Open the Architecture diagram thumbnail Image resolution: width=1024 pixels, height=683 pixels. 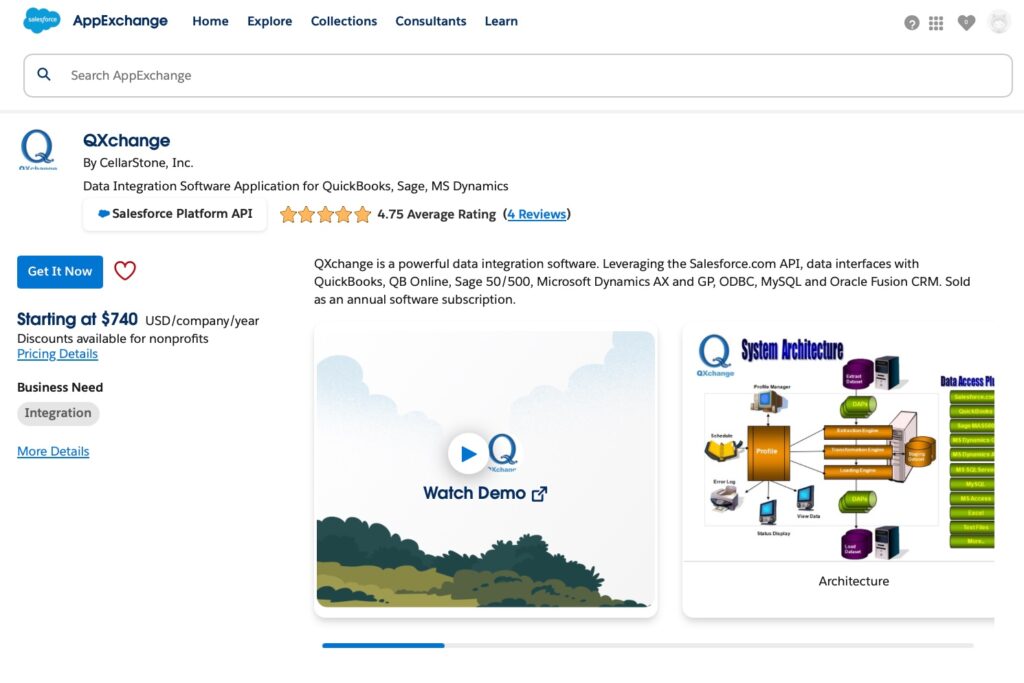(839, 446)
